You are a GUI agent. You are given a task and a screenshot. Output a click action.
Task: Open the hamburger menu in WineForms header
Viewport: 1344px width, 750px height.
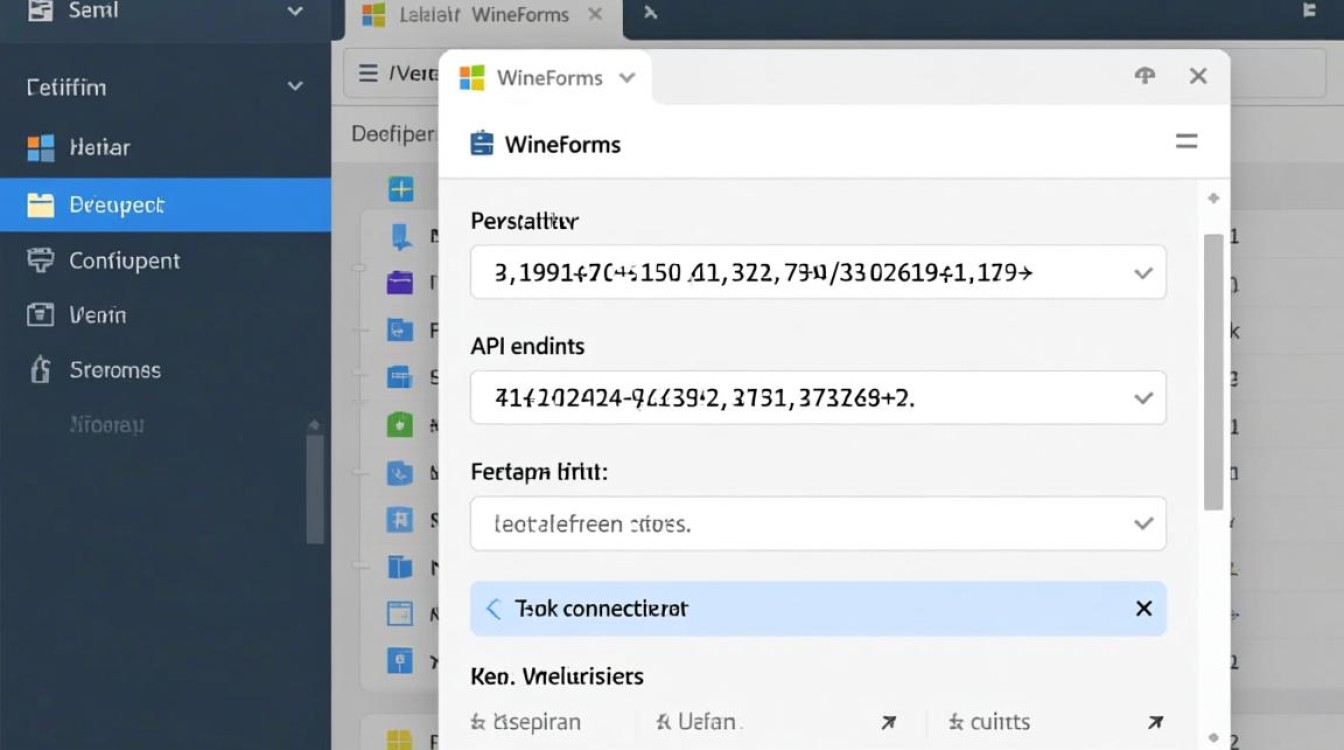pos(1186,142)
